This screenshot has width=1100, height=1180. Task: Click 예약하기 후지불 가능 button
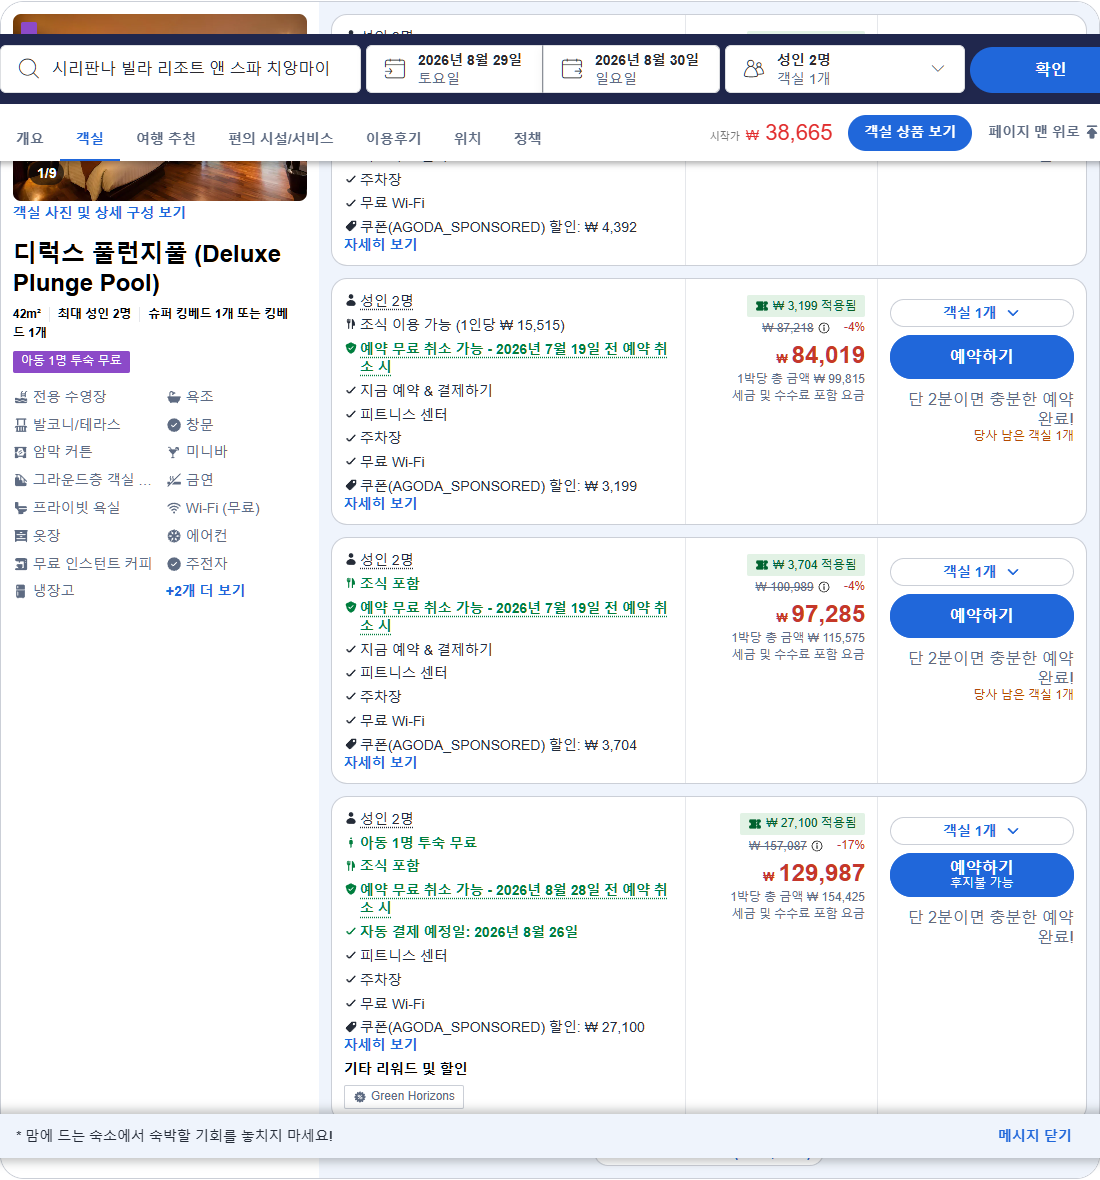click(981, 874)
